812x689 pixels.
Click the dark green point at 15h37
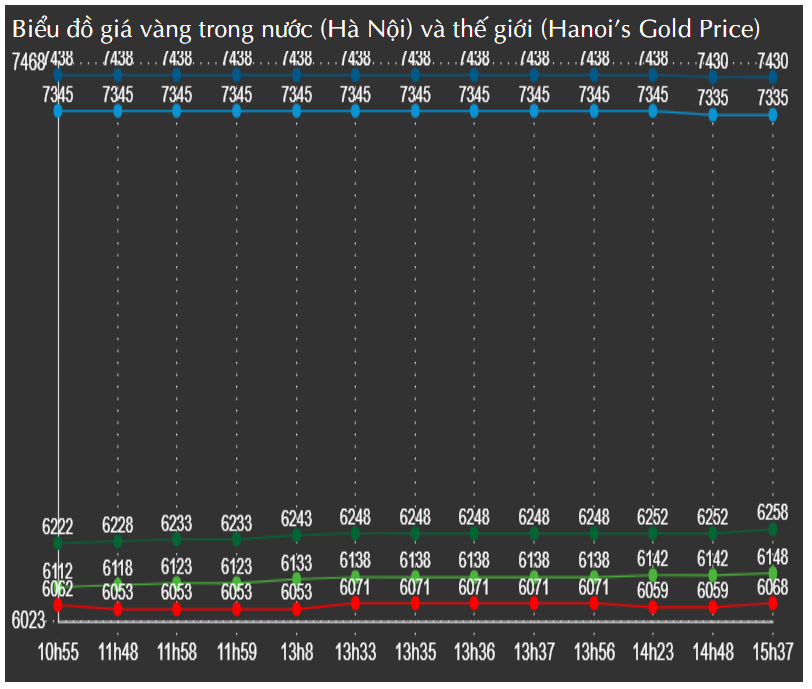tap(773, 529)
